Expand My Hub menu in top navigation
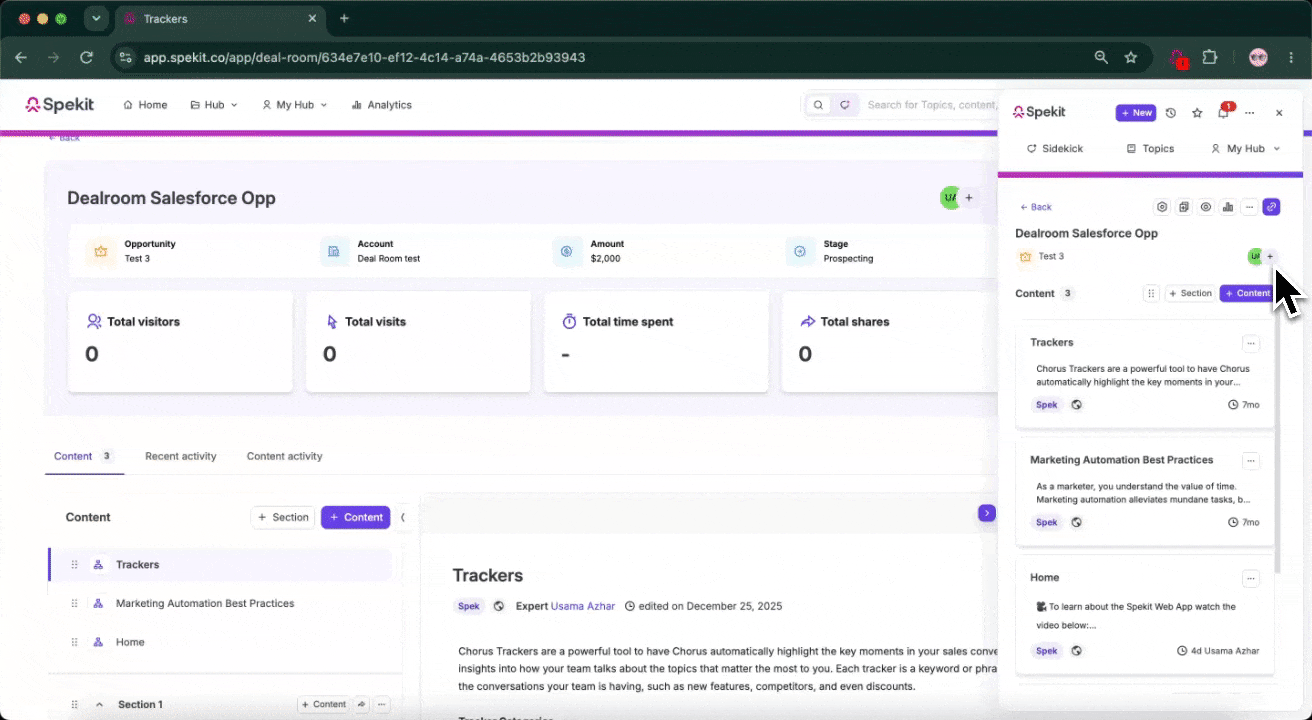The image size is (1312, 720). coord(295,105)
